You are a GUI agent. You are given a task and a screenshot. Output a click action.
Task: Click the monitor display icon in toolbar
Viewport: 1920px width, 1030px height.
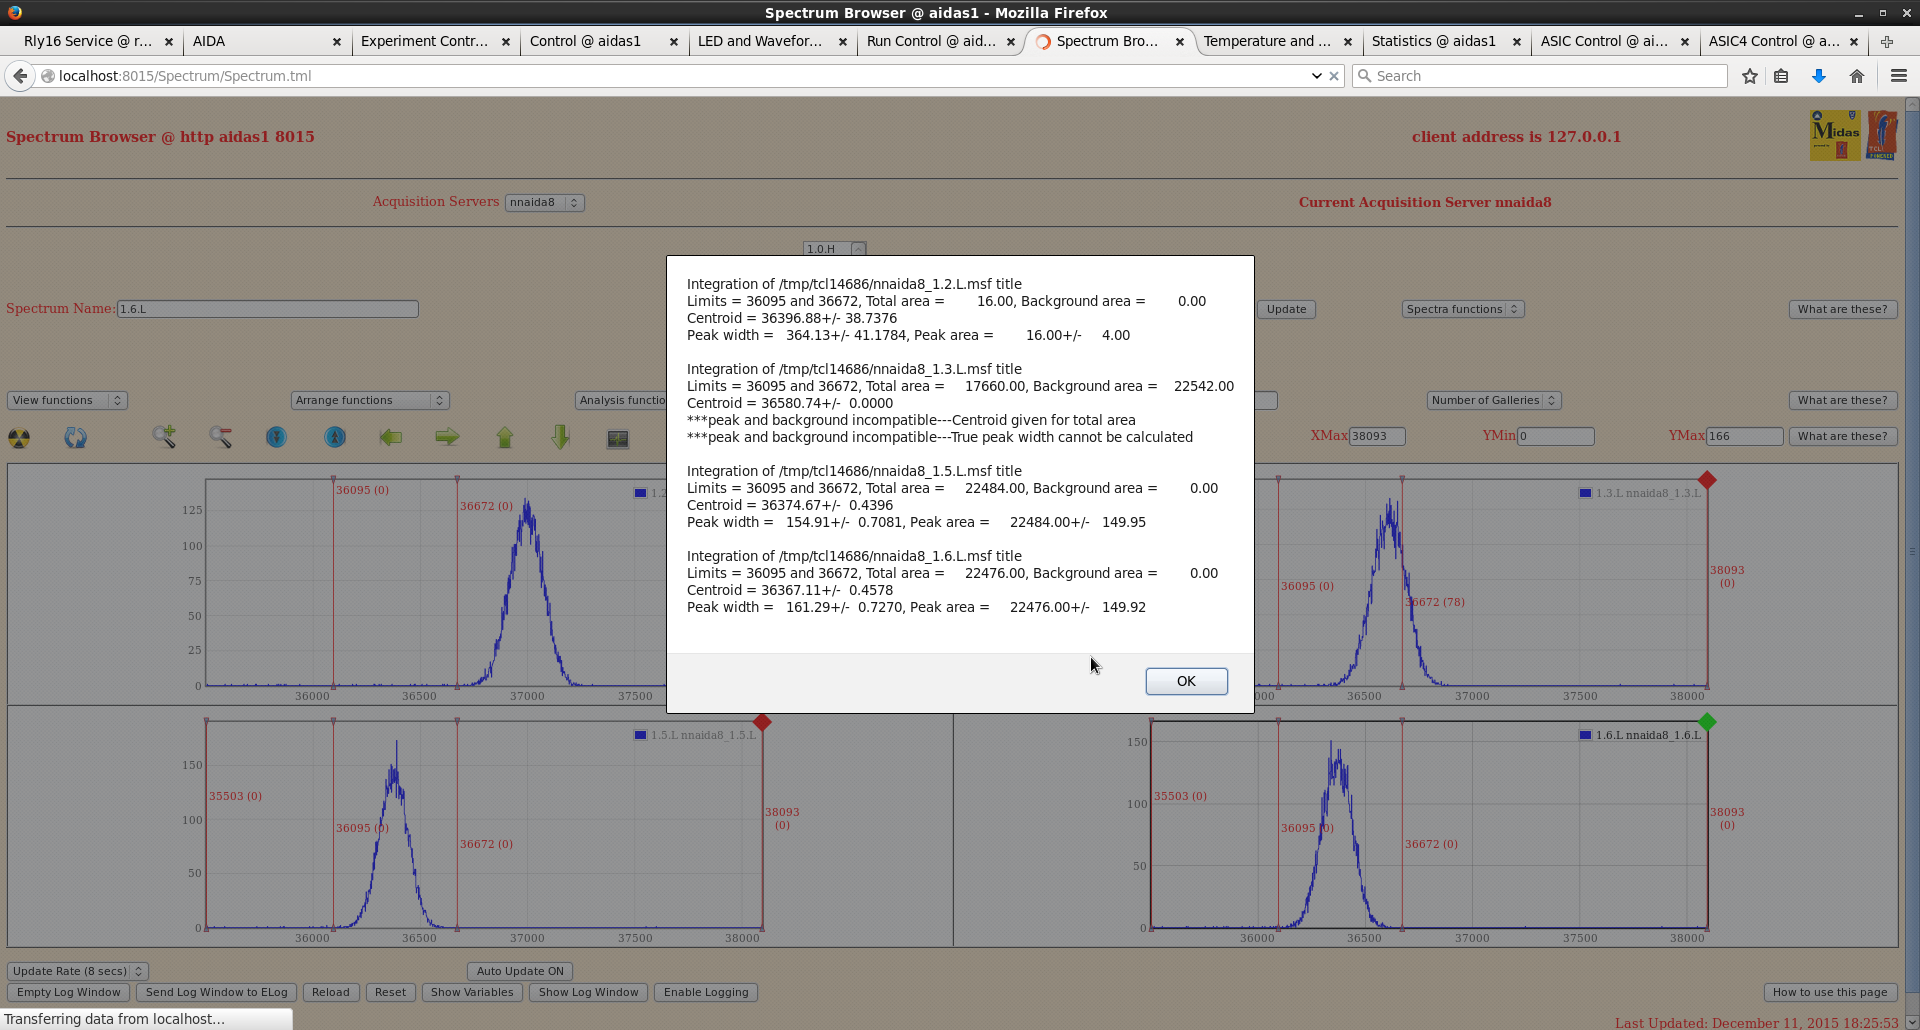pyautogui.click(x=618, y=439)
